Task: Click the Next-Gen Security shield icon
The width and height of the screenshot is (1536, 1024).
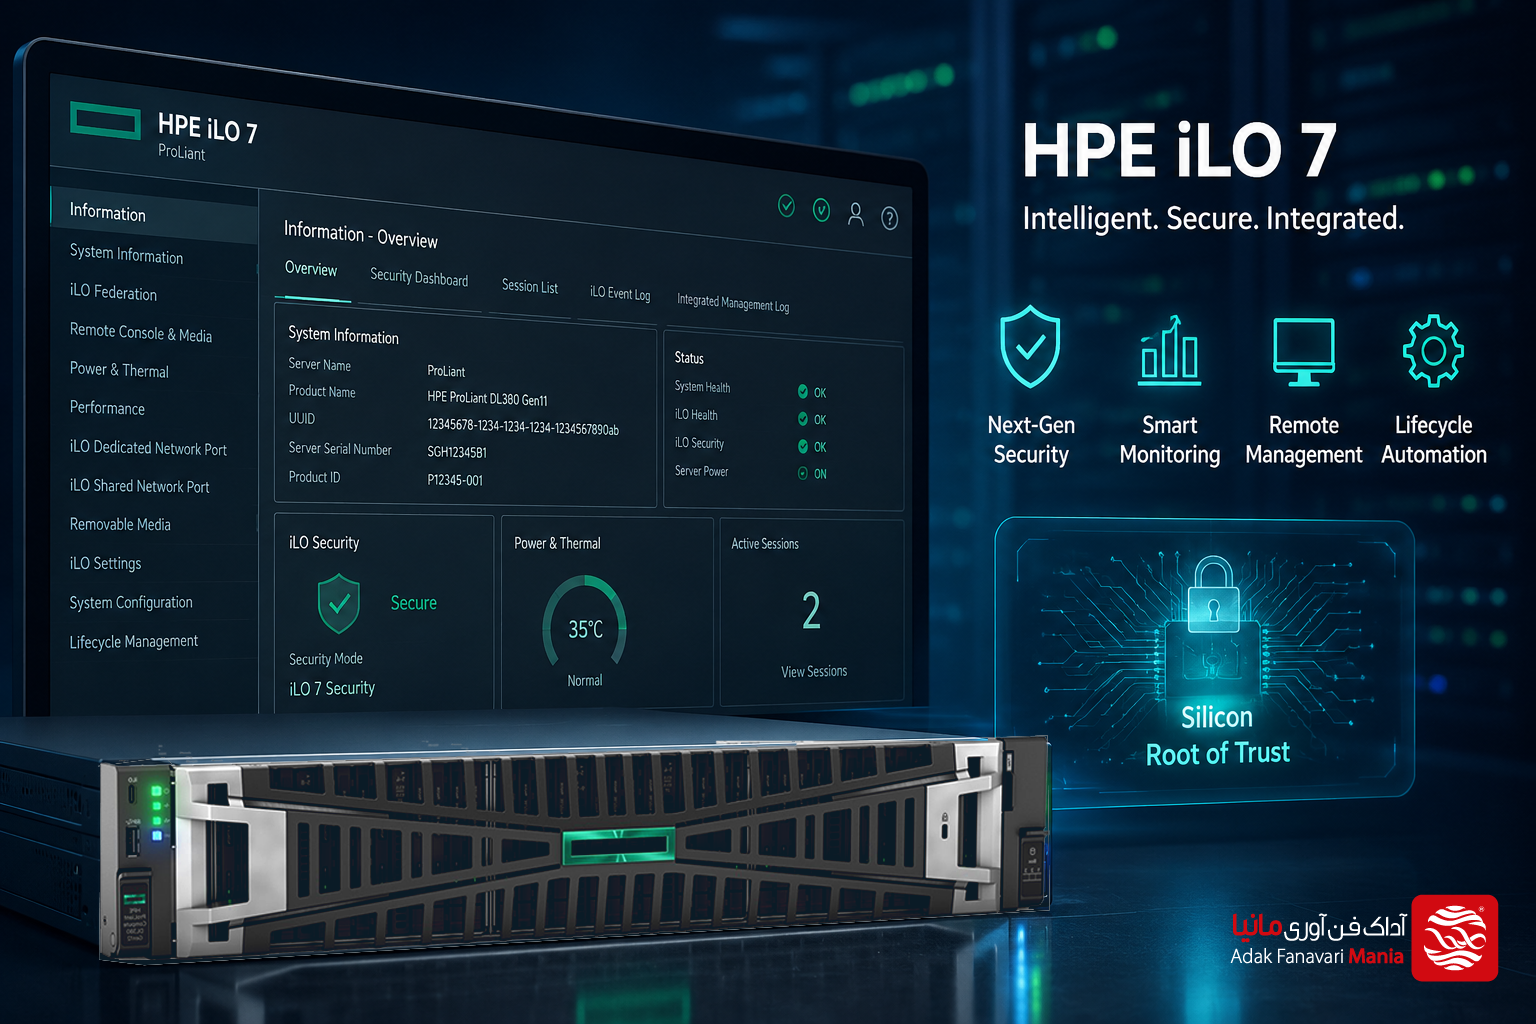Action: pyautogui.click(x=1030, y=347)
